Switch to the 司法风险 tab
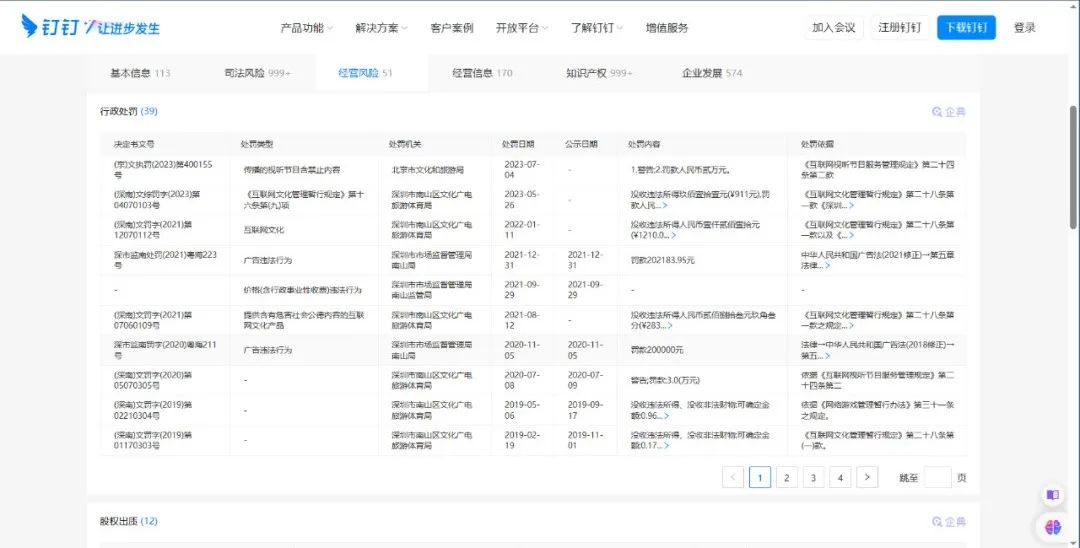 (x=258, y=73)
